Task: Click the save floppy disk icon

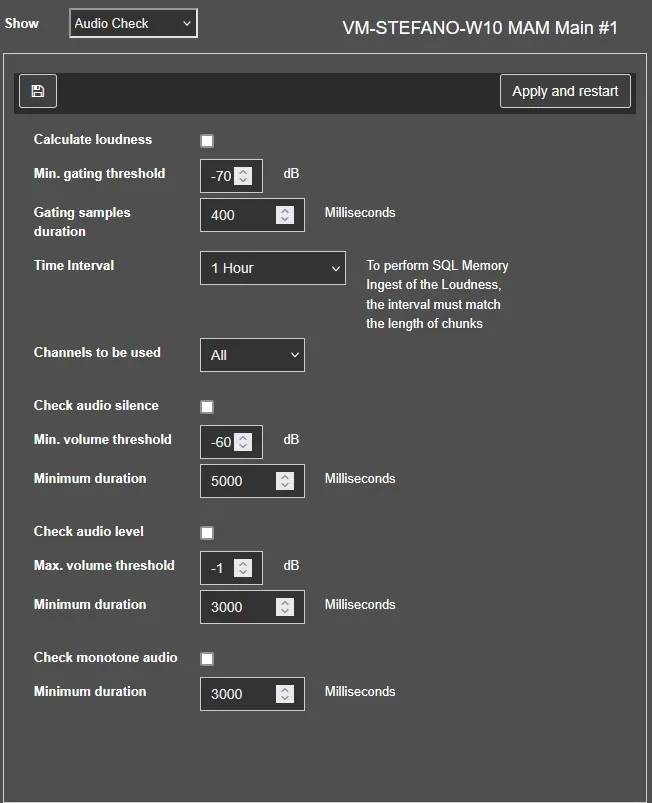Action: coord(38,91)
